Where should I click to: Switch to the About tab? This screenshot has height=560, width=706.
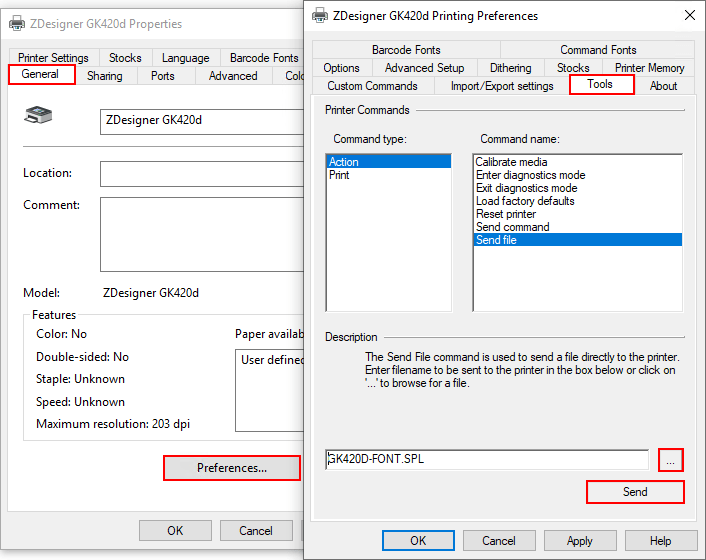663,86
